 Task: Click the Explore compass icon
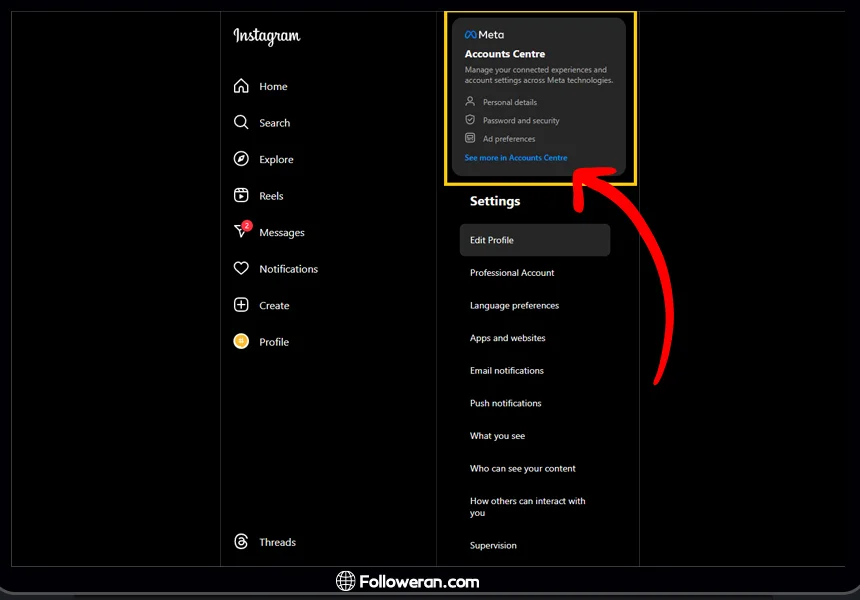point(241,159)
